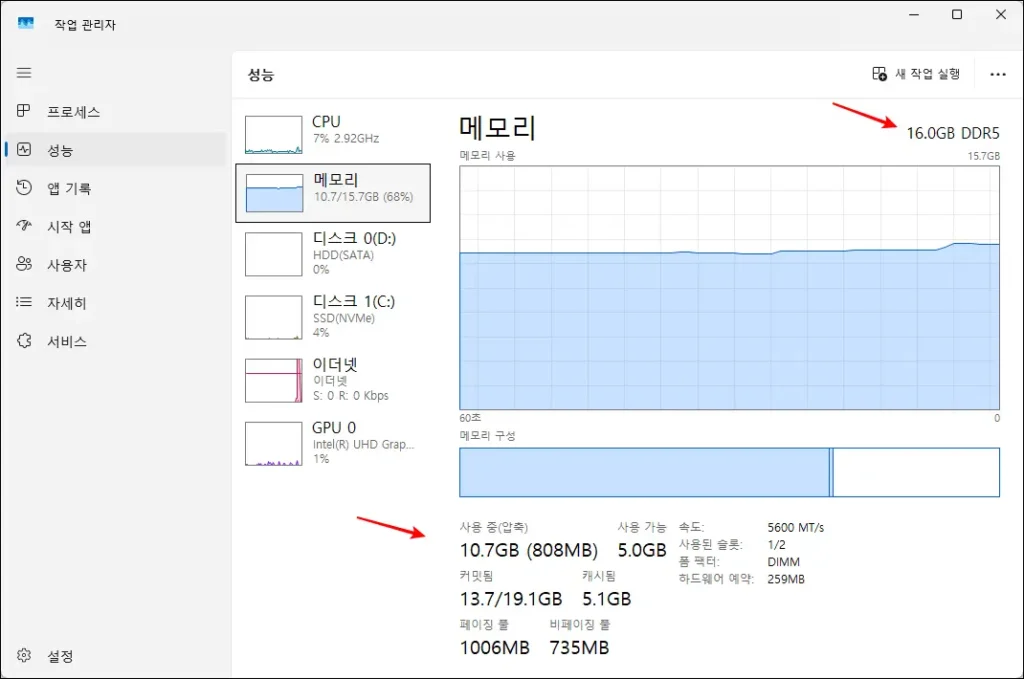
Task: Open 설정 at sidebar bottom
Action: [x=116, y=655]
